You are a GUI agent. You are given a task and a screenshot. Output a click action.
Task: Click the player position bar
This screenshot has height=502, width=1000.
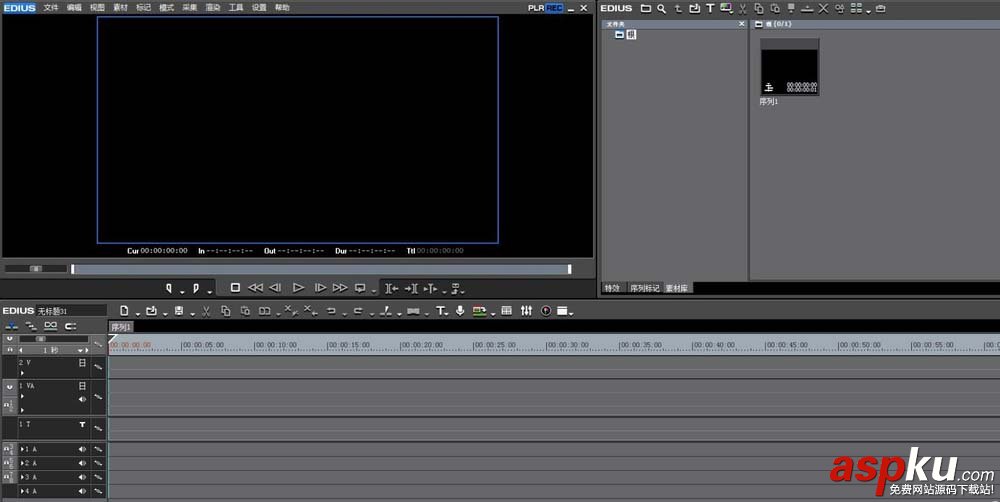coord(321,269)
